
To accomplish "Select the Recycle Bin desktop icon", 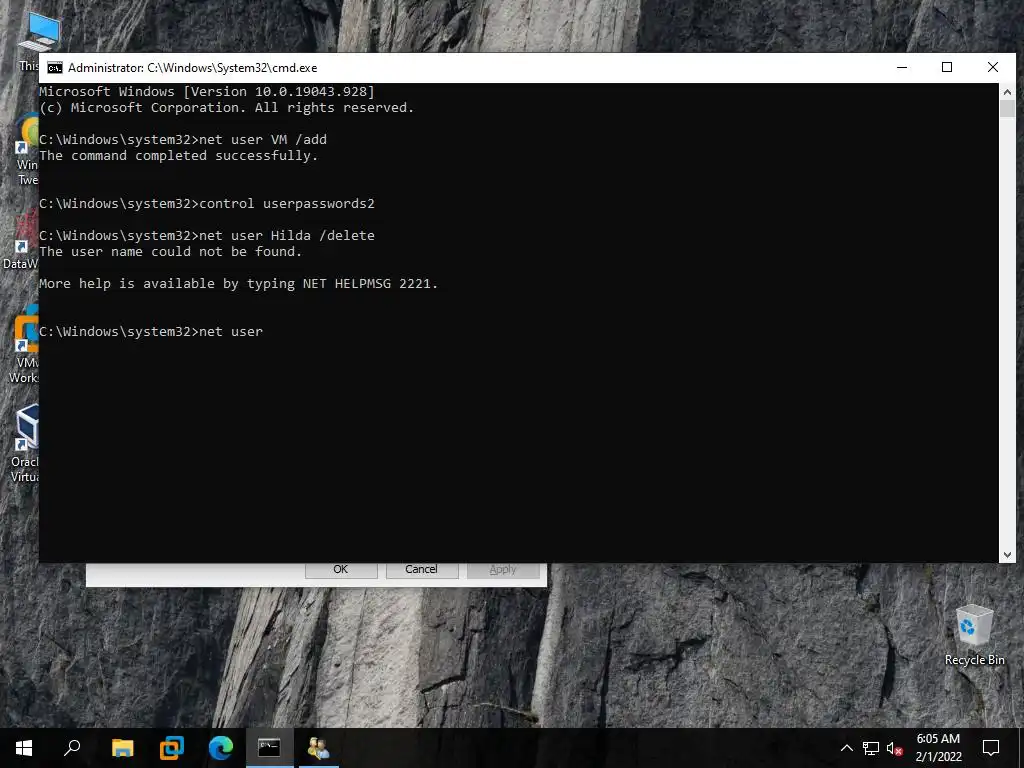I will [974, 635].
